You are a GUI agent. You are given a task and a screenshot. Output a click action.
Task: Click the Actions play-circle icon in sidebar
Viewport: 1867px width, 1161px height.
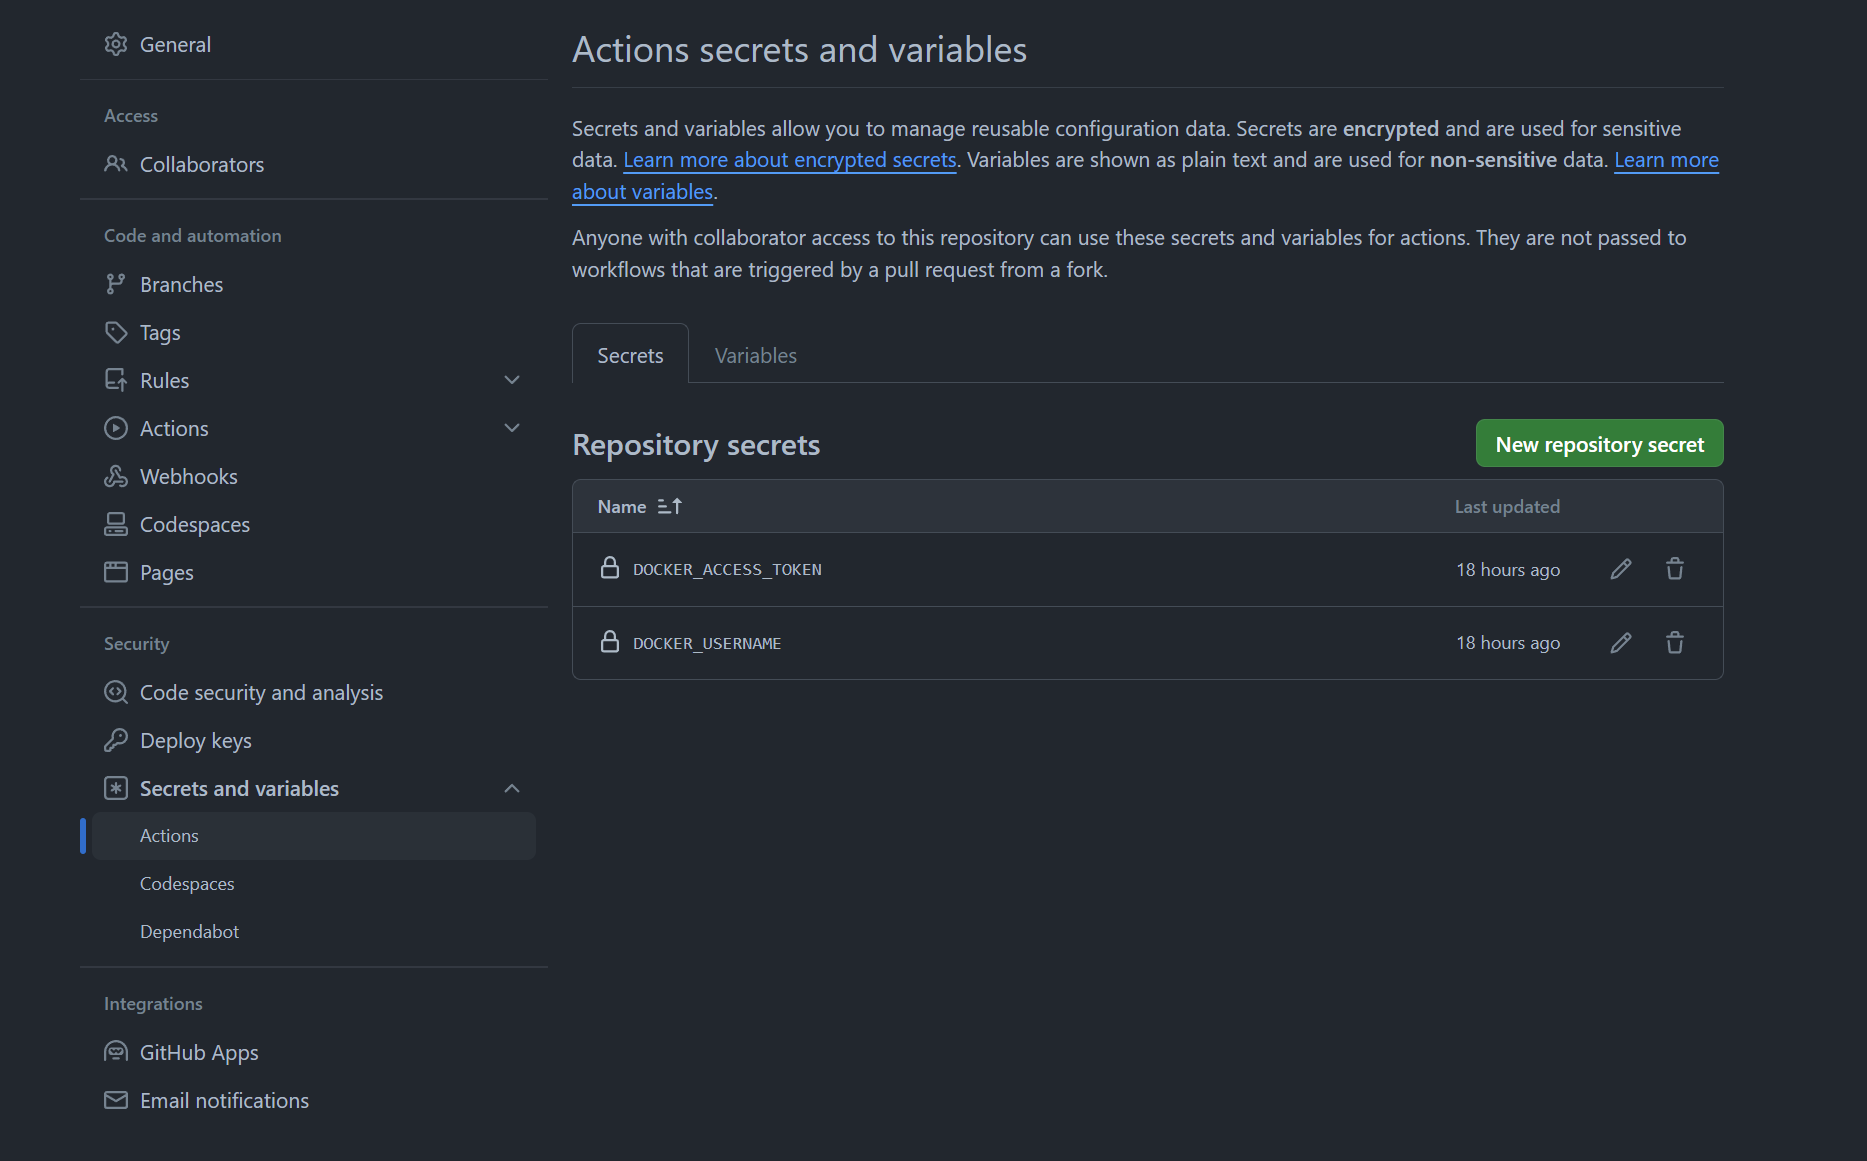pyautogui.click(x=116, y=428)
